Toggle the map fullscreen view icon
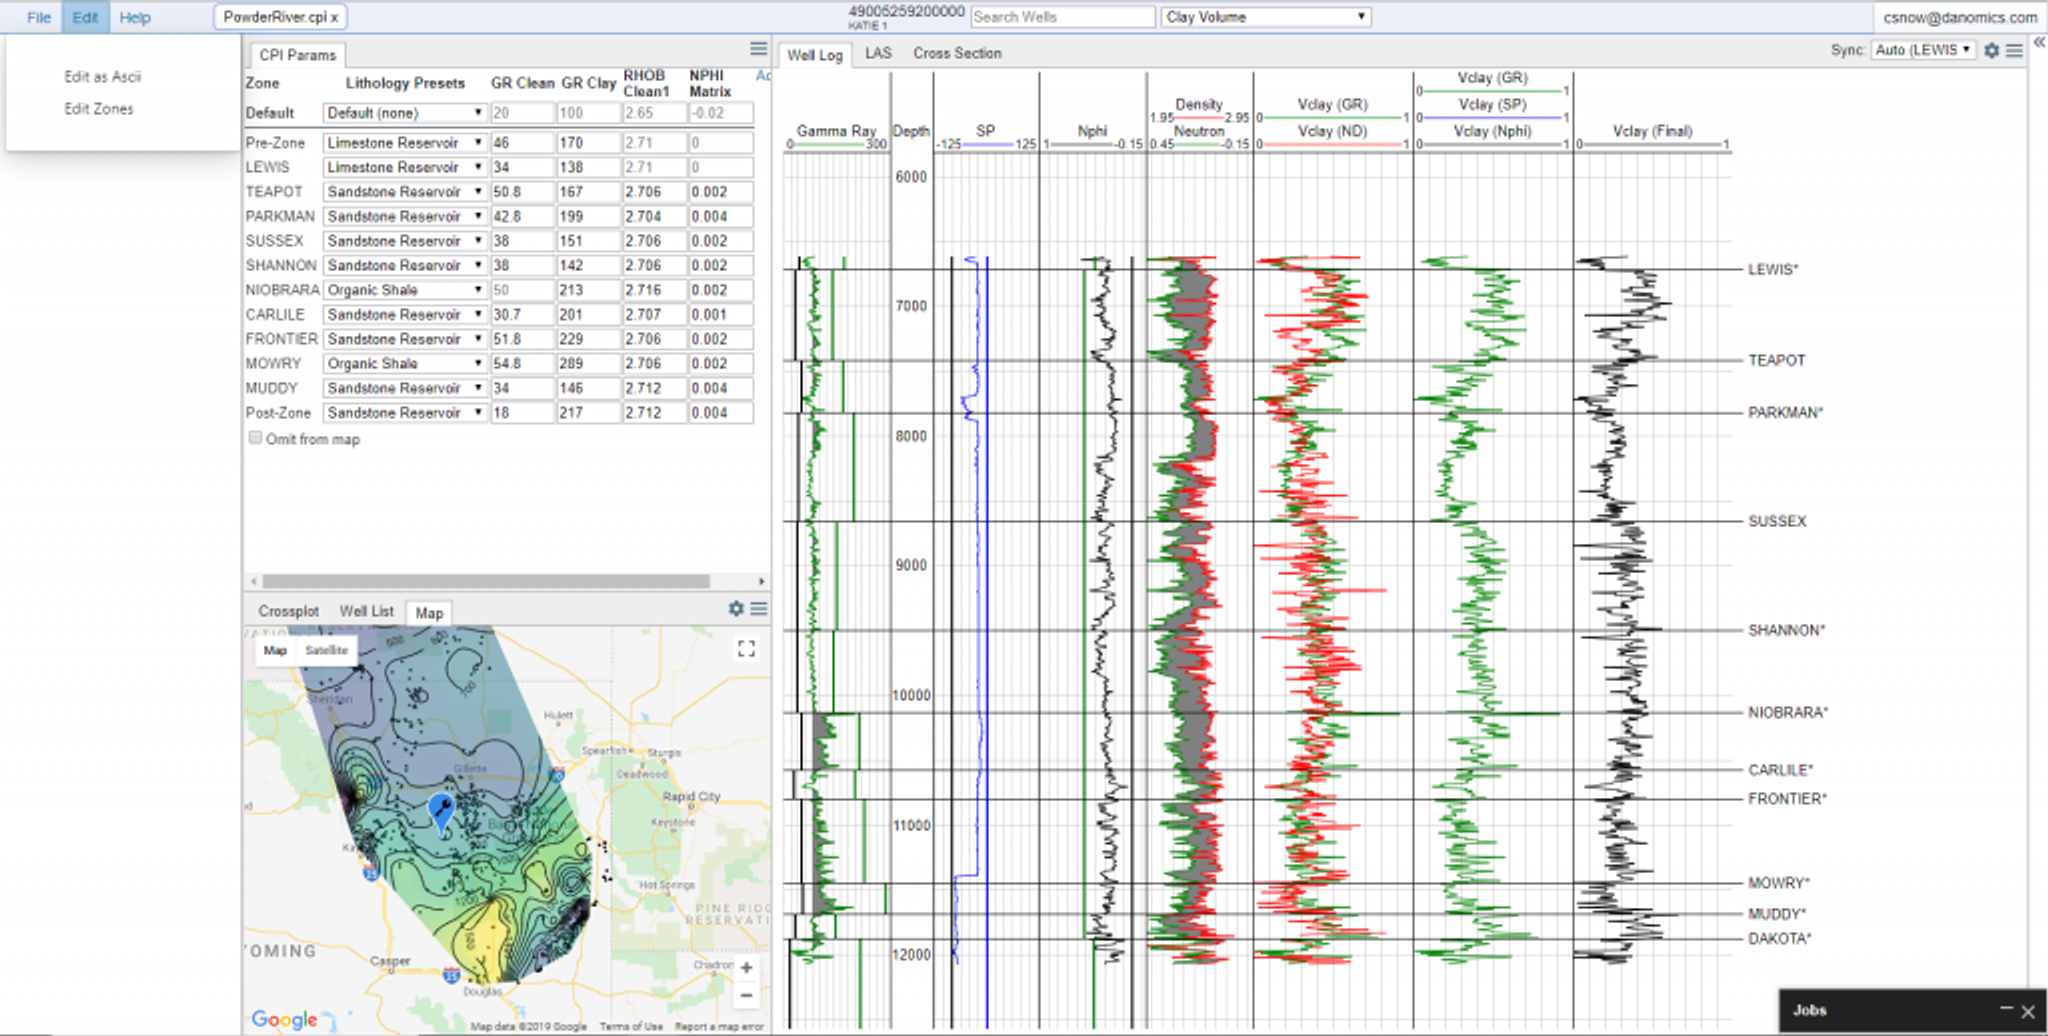The width and height of the screenshot is (2048, 1036). point(746,649)
